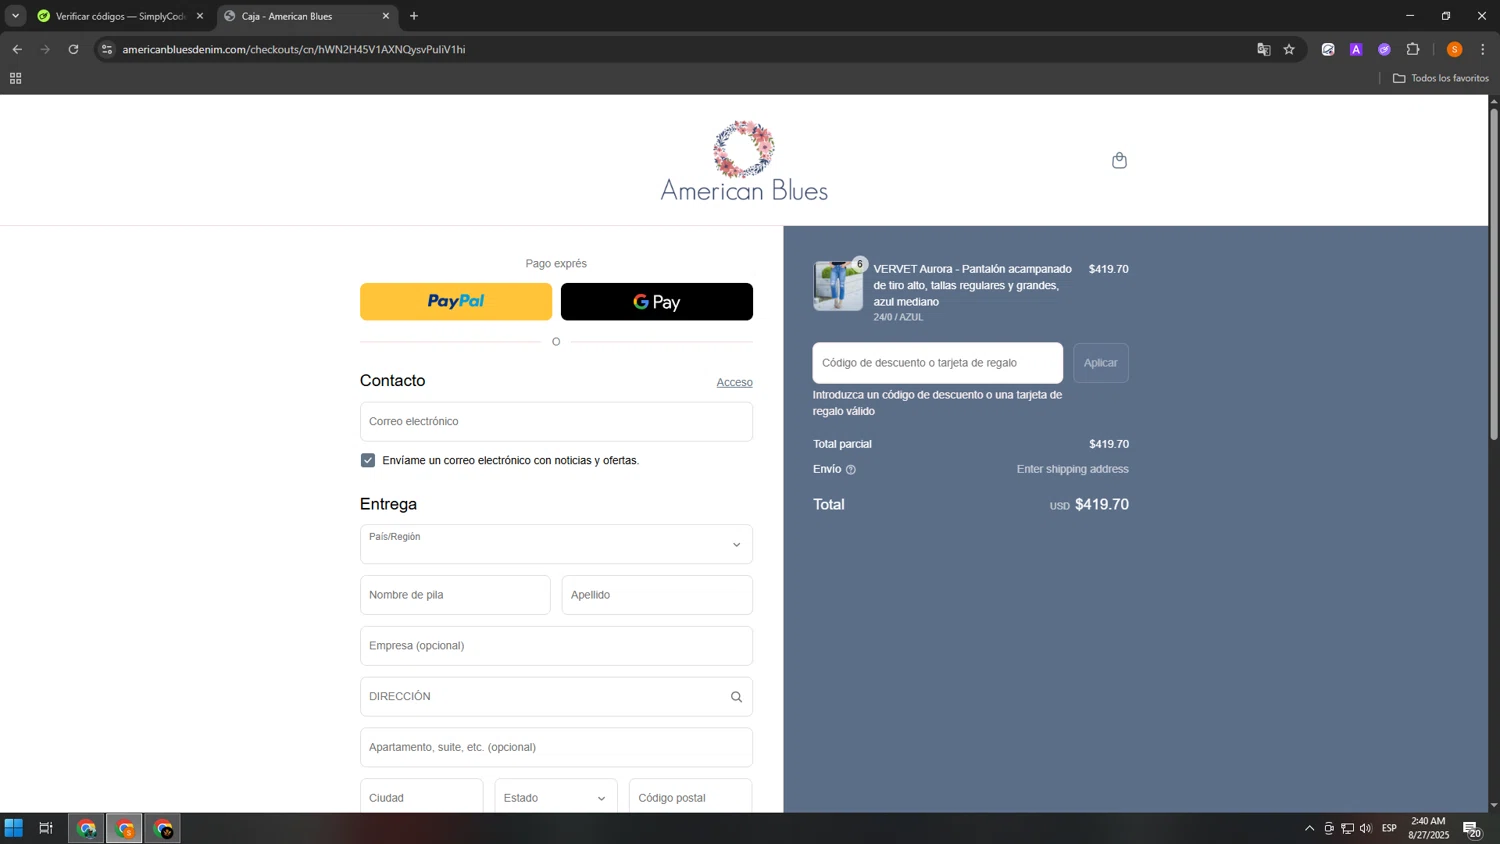1500x844 pixels.
Task: Click the purple A extension icon
Action: point(1356,49)
